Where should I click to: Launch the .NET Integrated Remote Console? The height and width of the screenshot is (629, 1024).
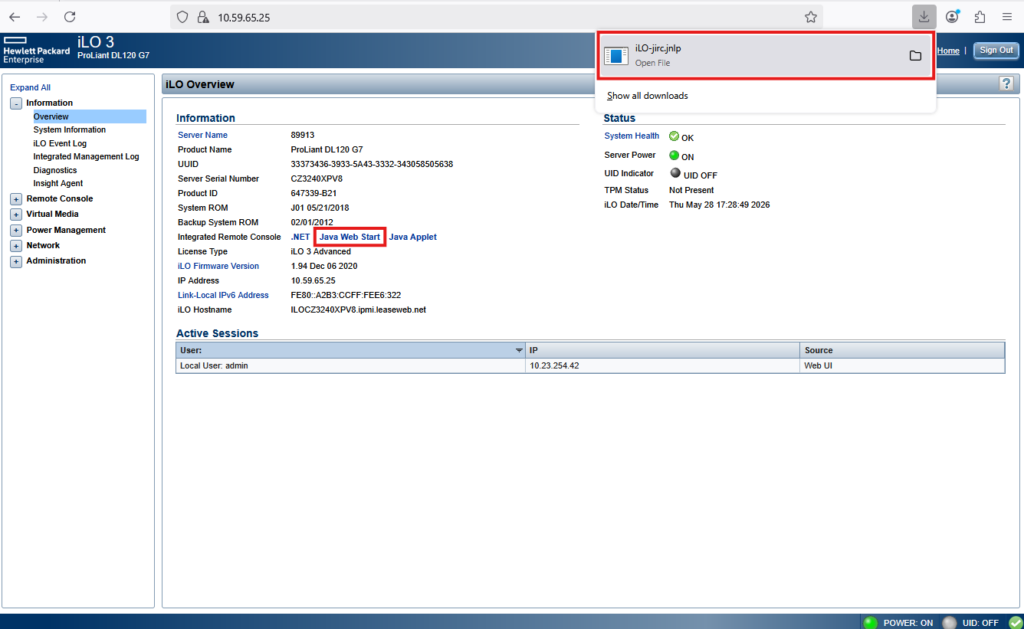(300, 236)
